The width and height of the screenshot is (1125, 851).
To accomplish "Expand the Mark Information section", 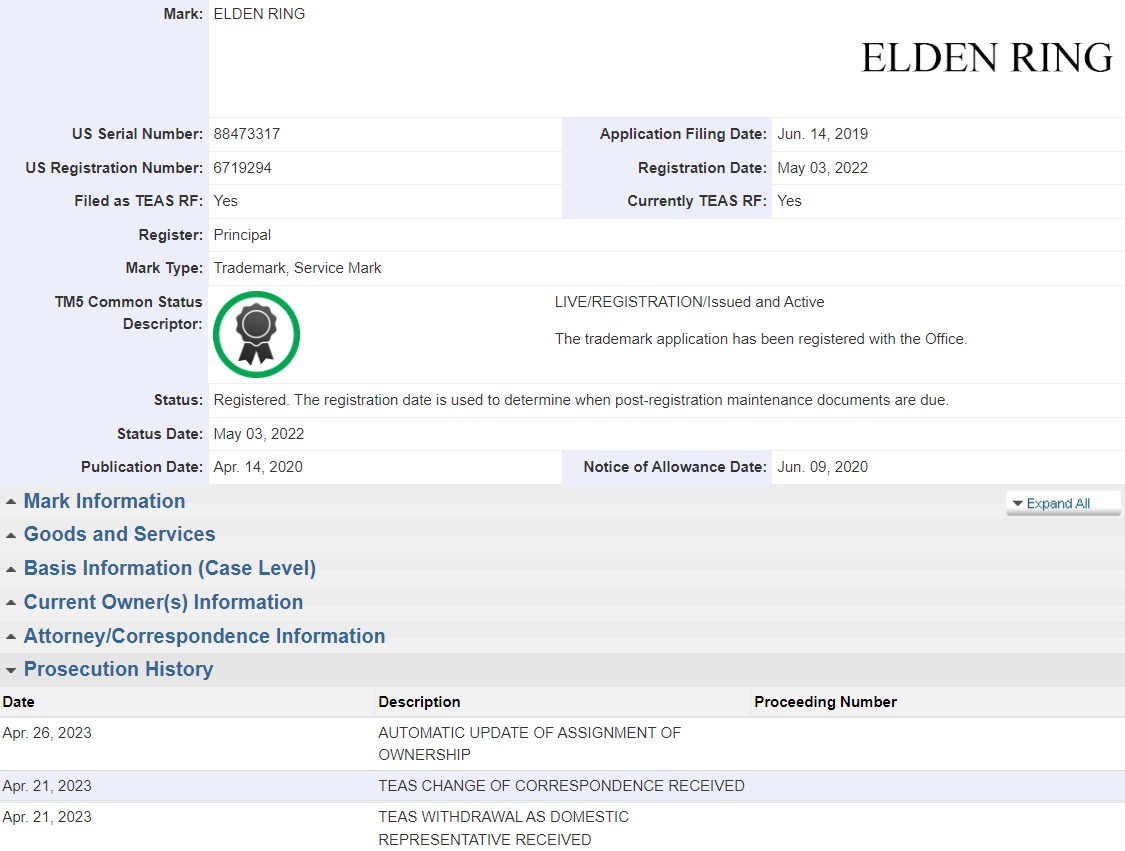I will click(104, 501).
